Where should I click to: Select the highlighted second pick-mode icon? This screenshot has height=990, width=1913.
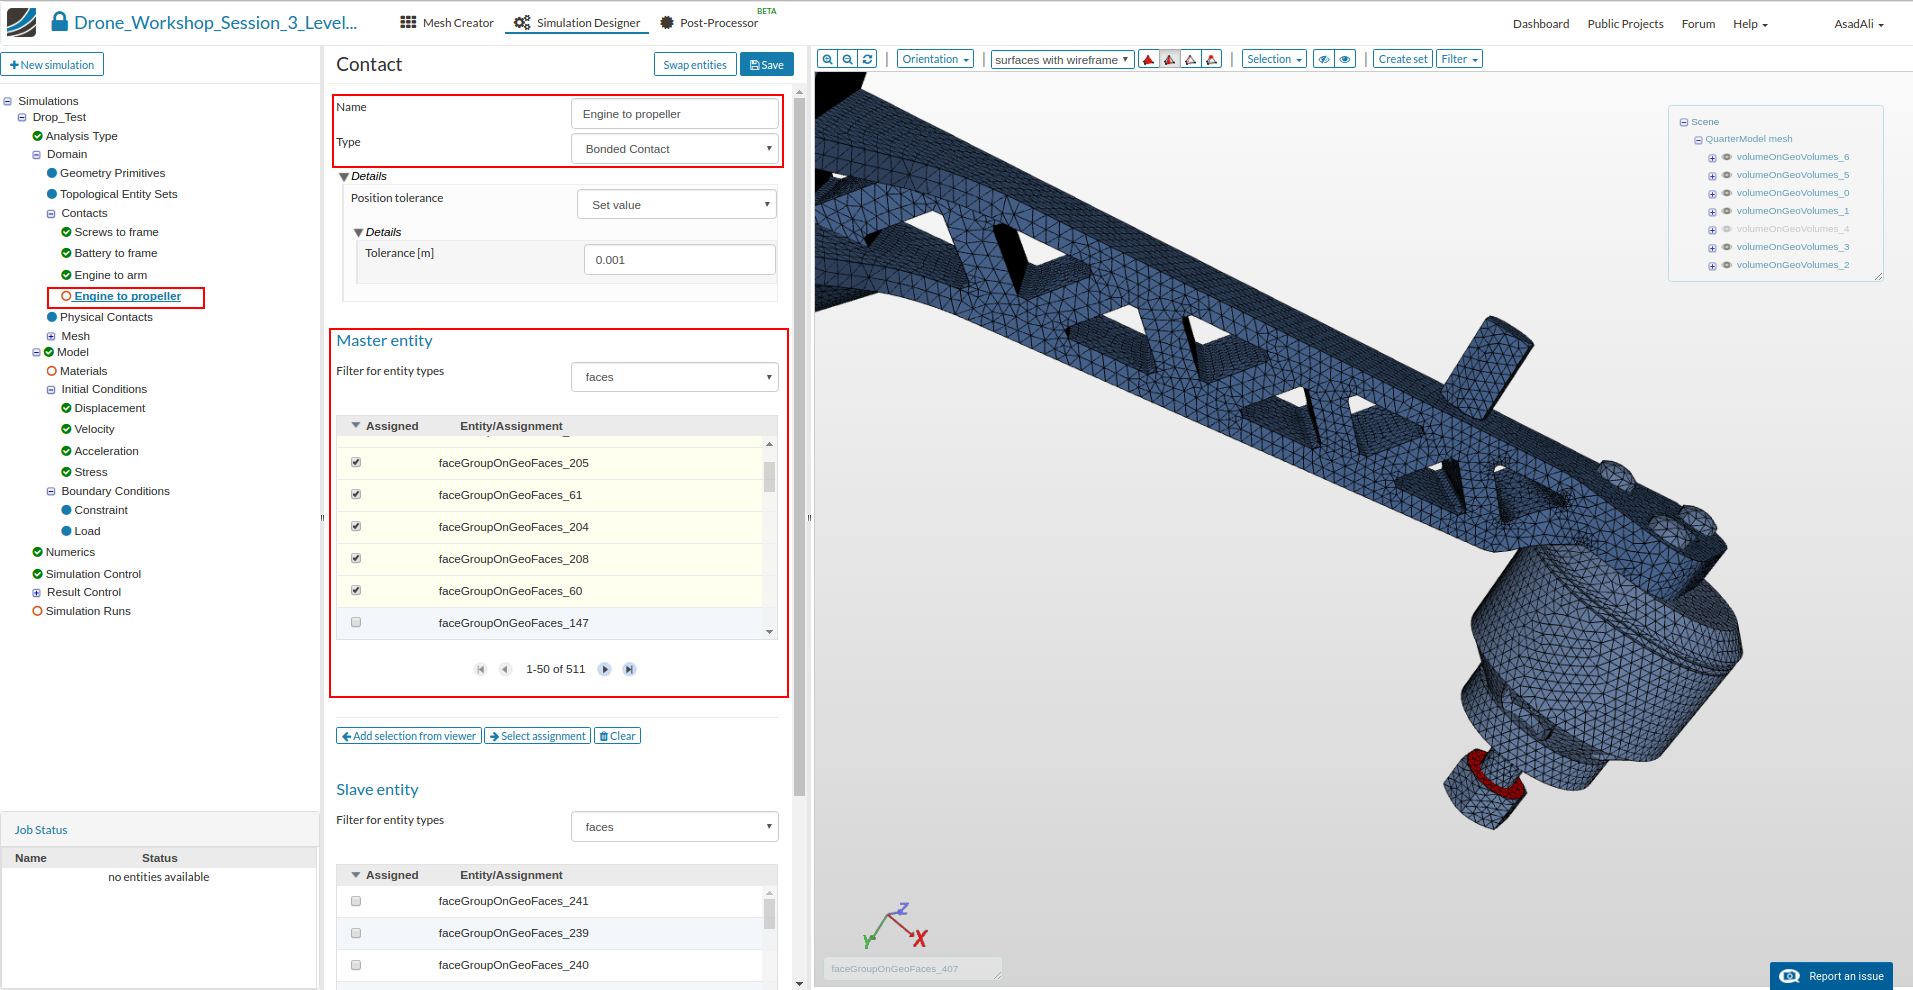(x=1170, y=59)
